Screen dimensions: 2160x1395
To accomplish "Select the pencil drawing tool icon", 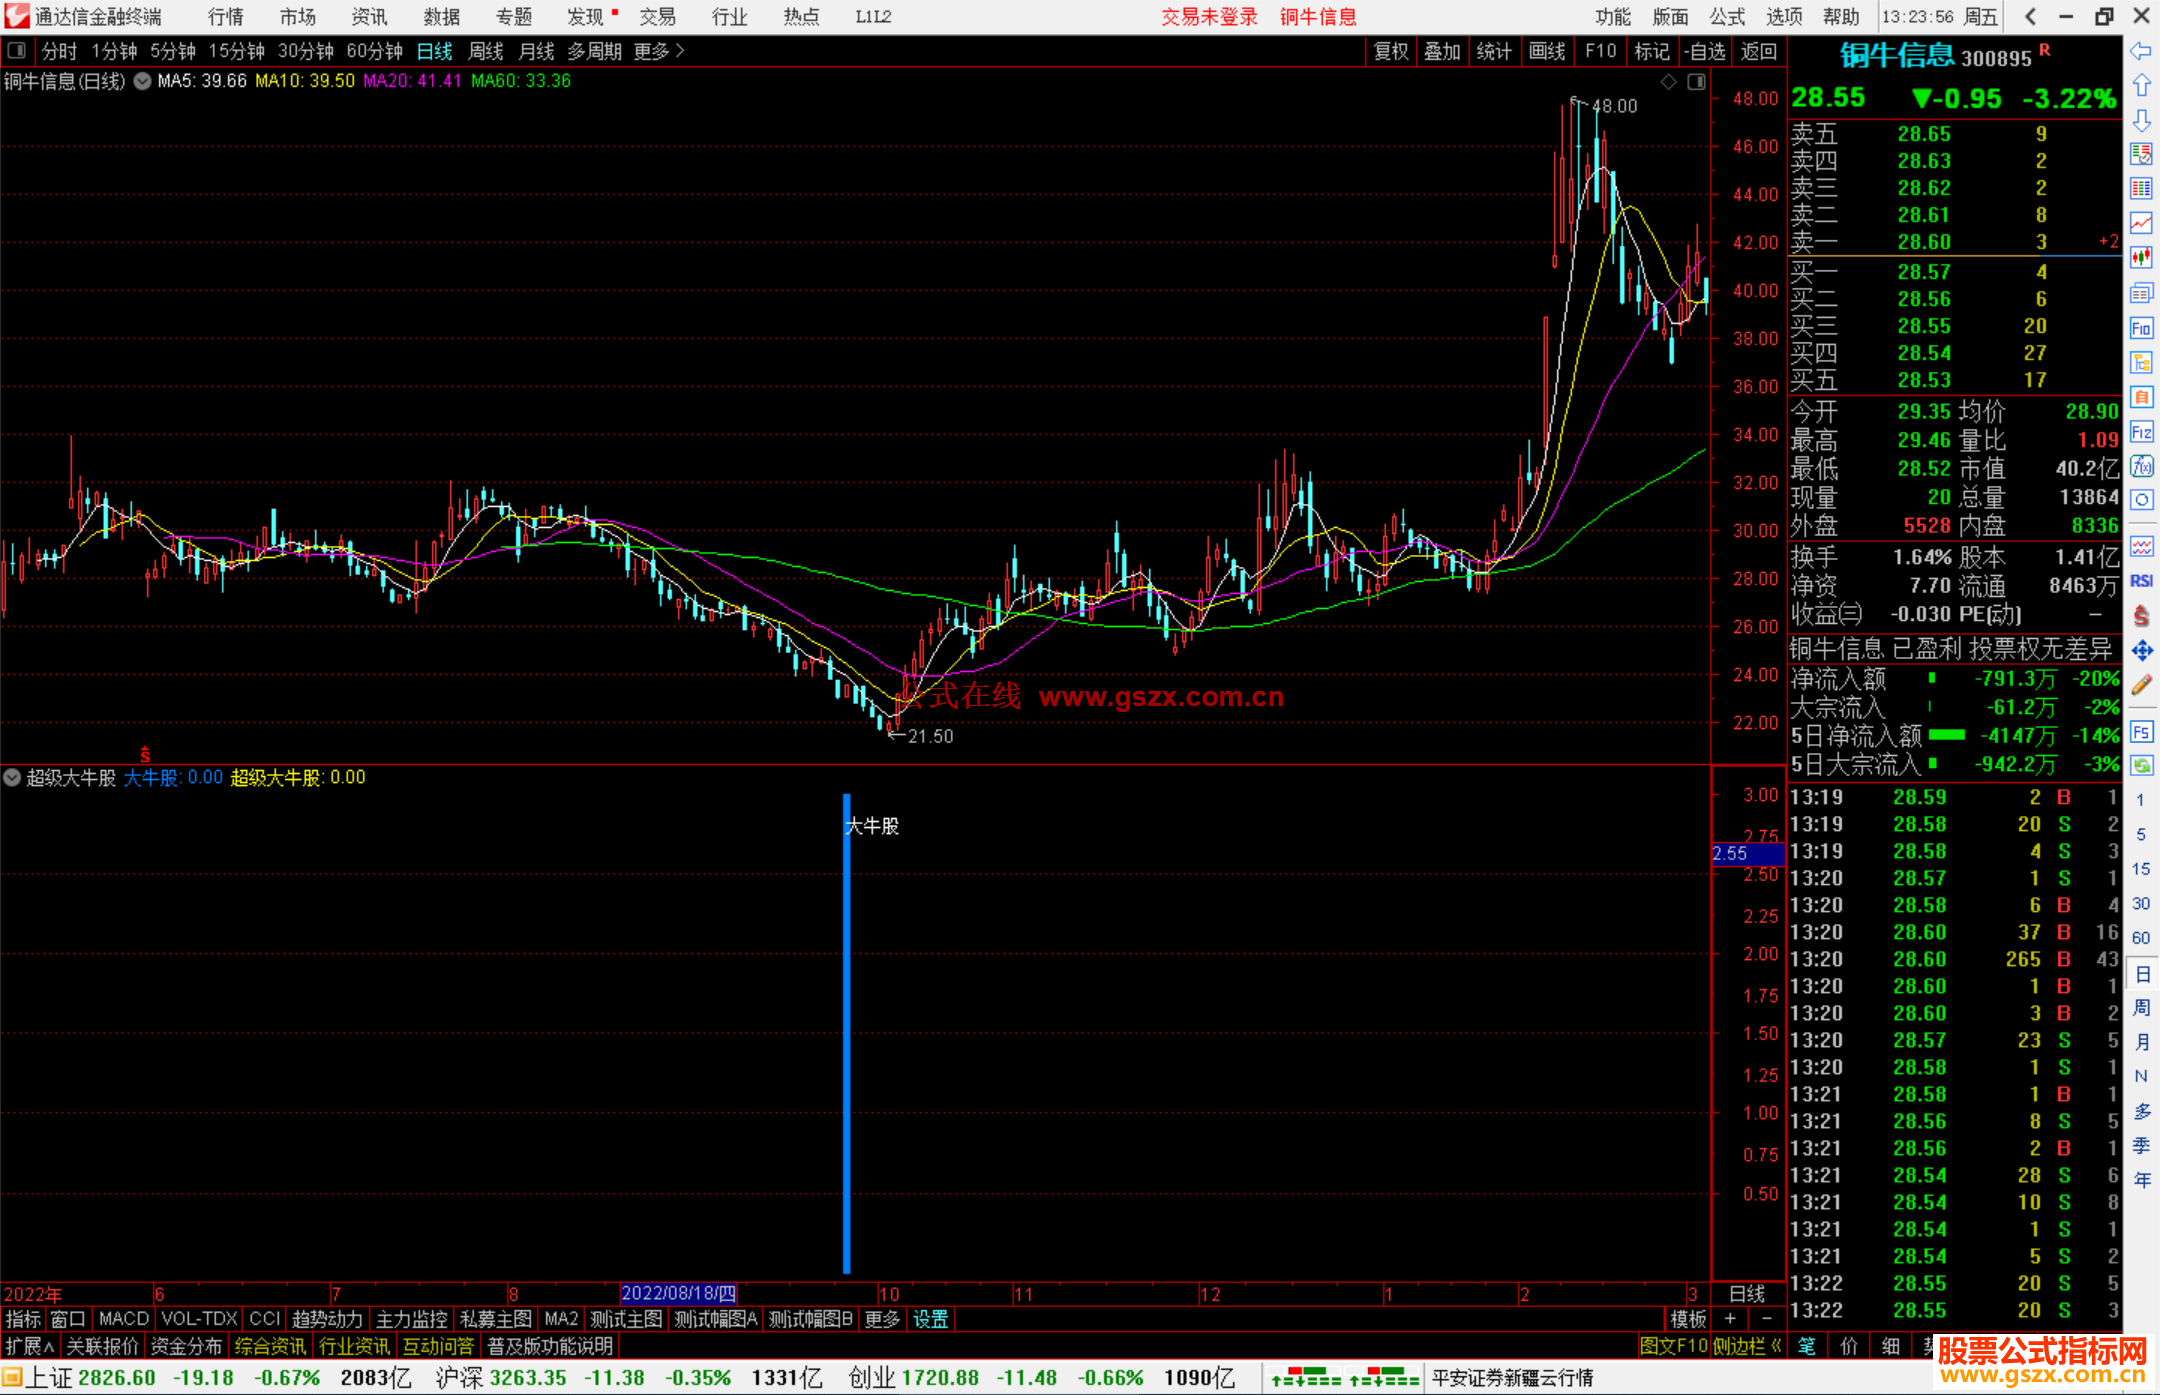I will pos(2141,686).
